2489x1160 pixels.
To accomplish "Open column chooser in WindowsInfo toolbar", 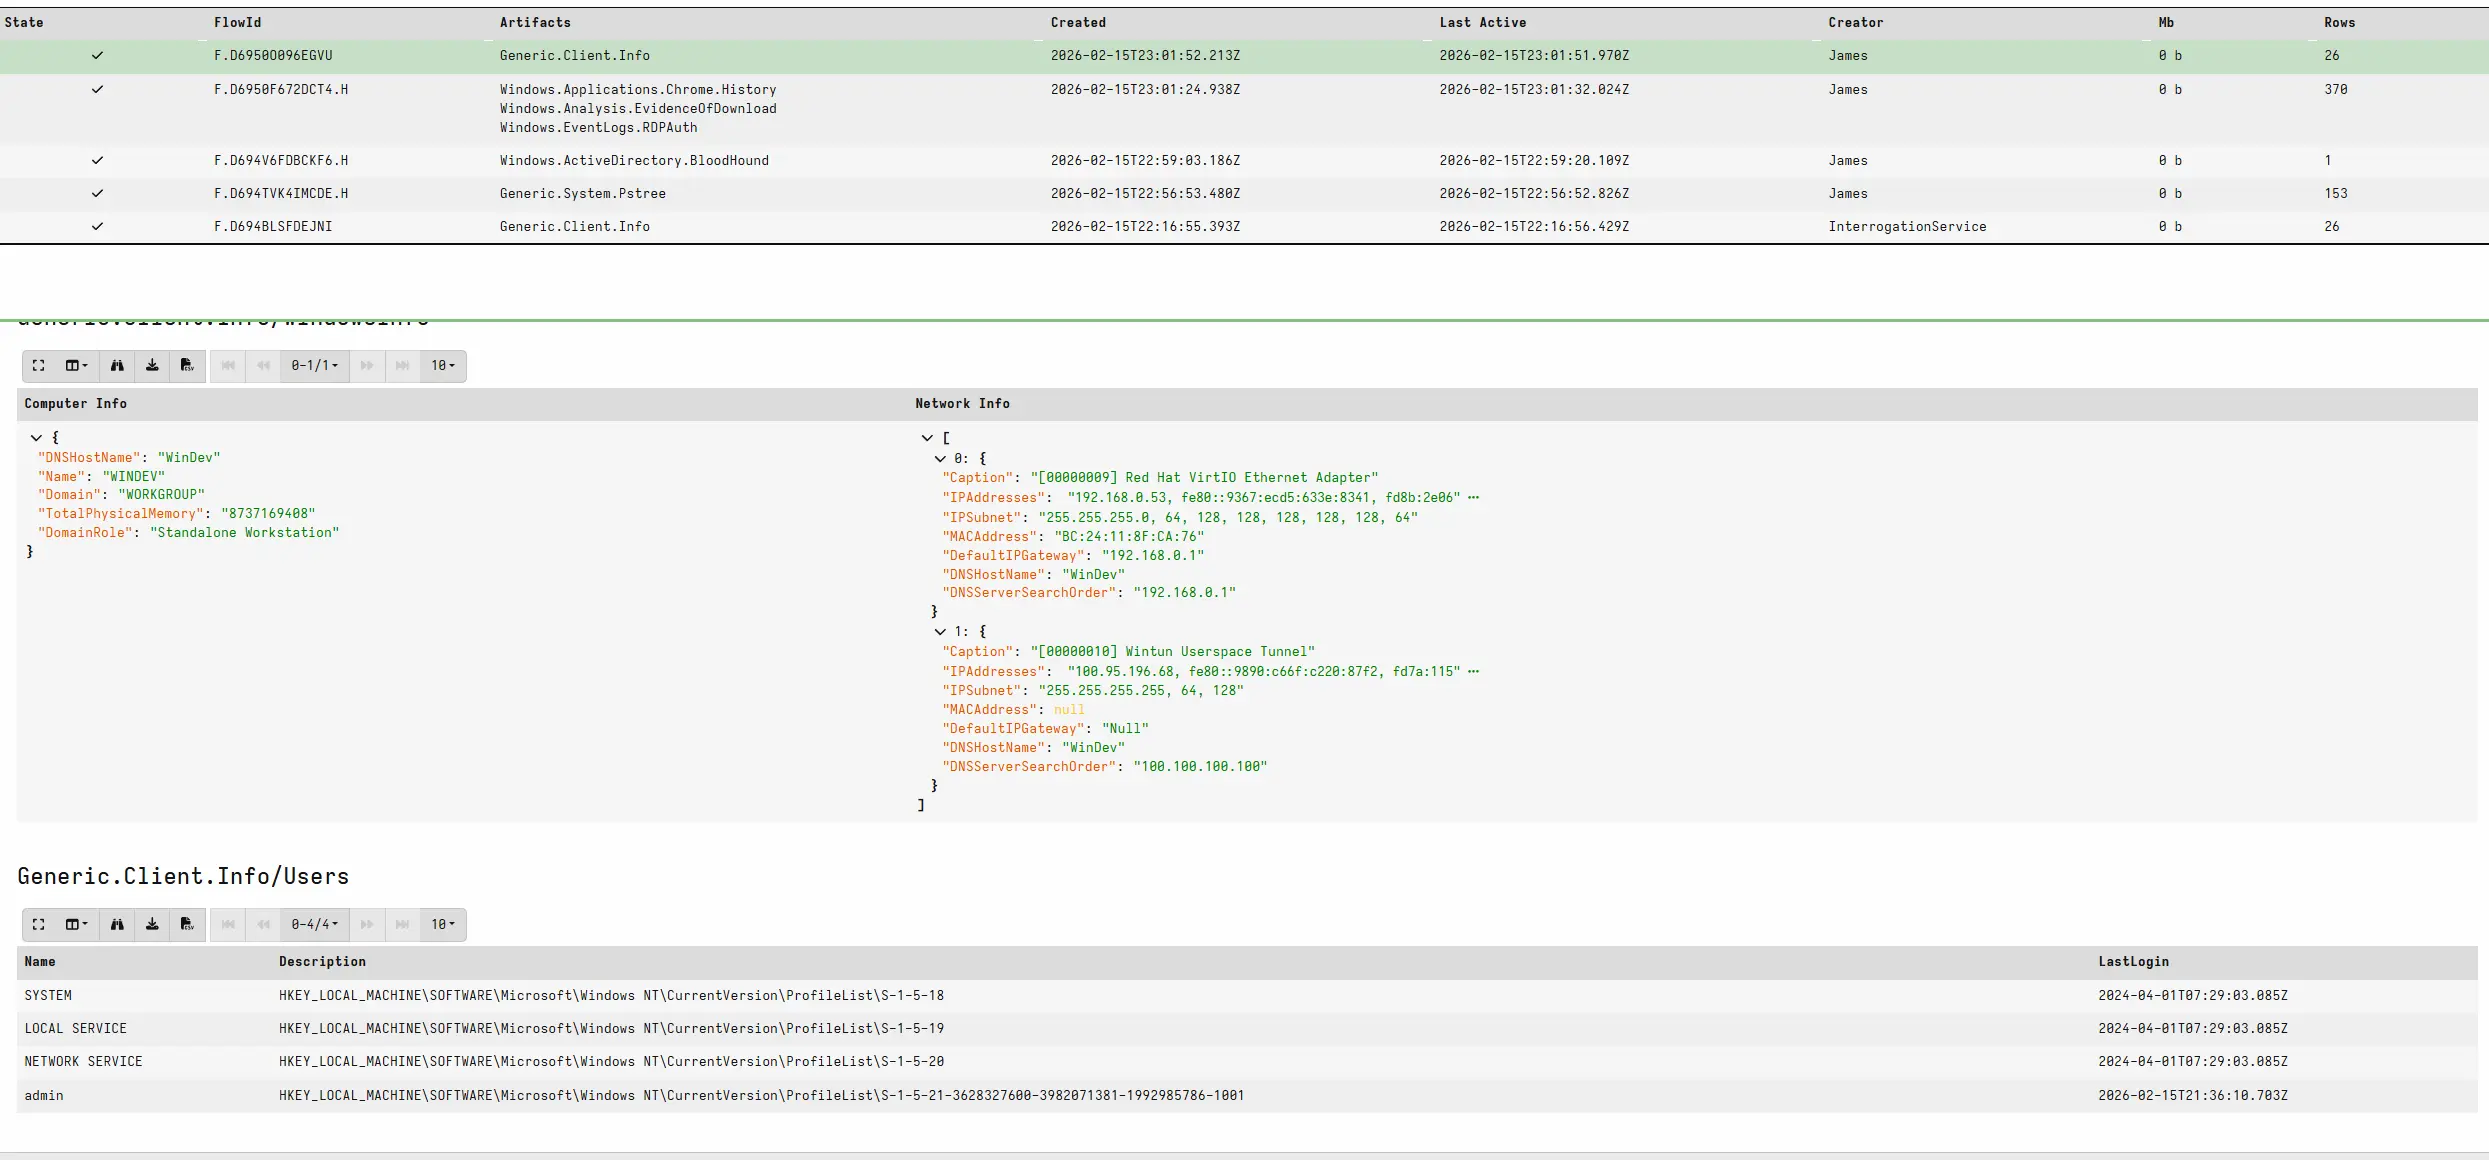I will click(x=77, y=366).
